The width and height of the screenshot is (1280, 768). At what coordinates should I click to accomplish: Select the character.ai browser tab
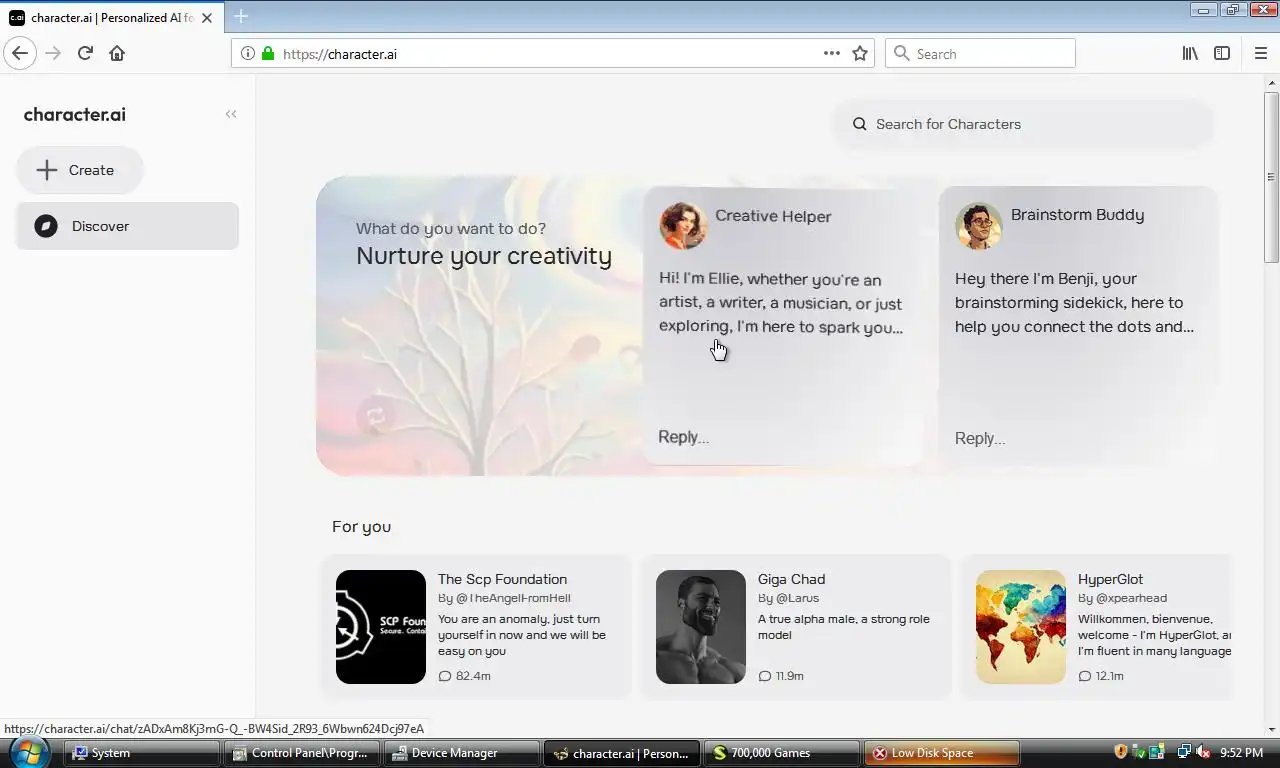[110, 17]
